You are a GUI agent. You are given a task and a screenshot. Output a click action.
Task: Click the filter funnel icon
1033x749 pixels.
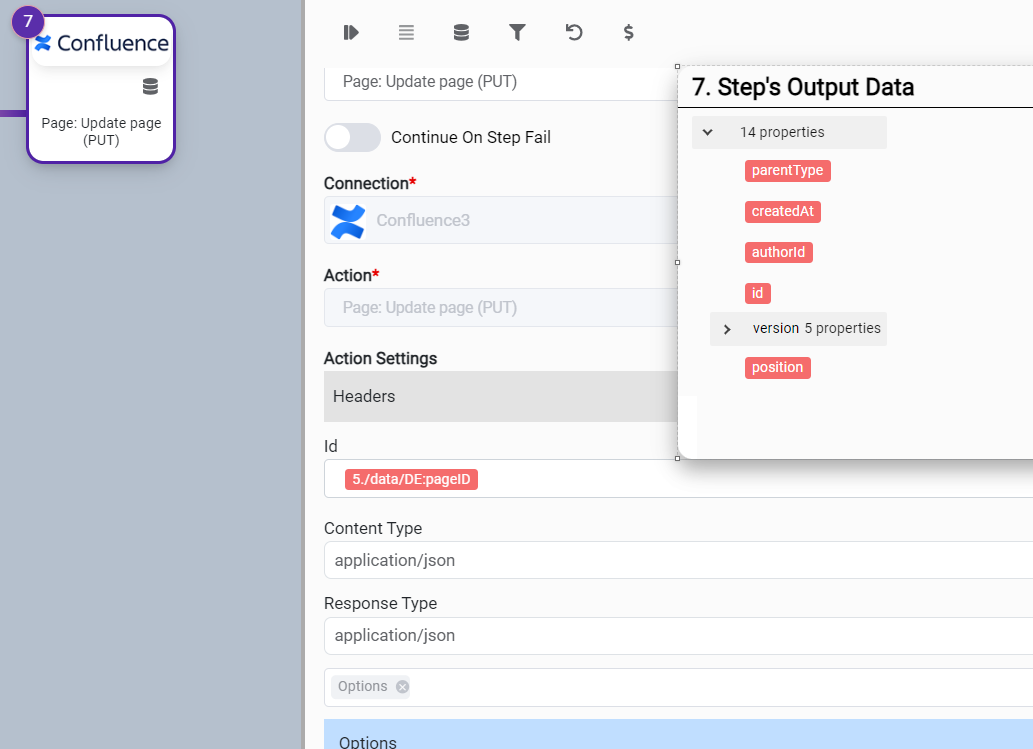[517, 33]
